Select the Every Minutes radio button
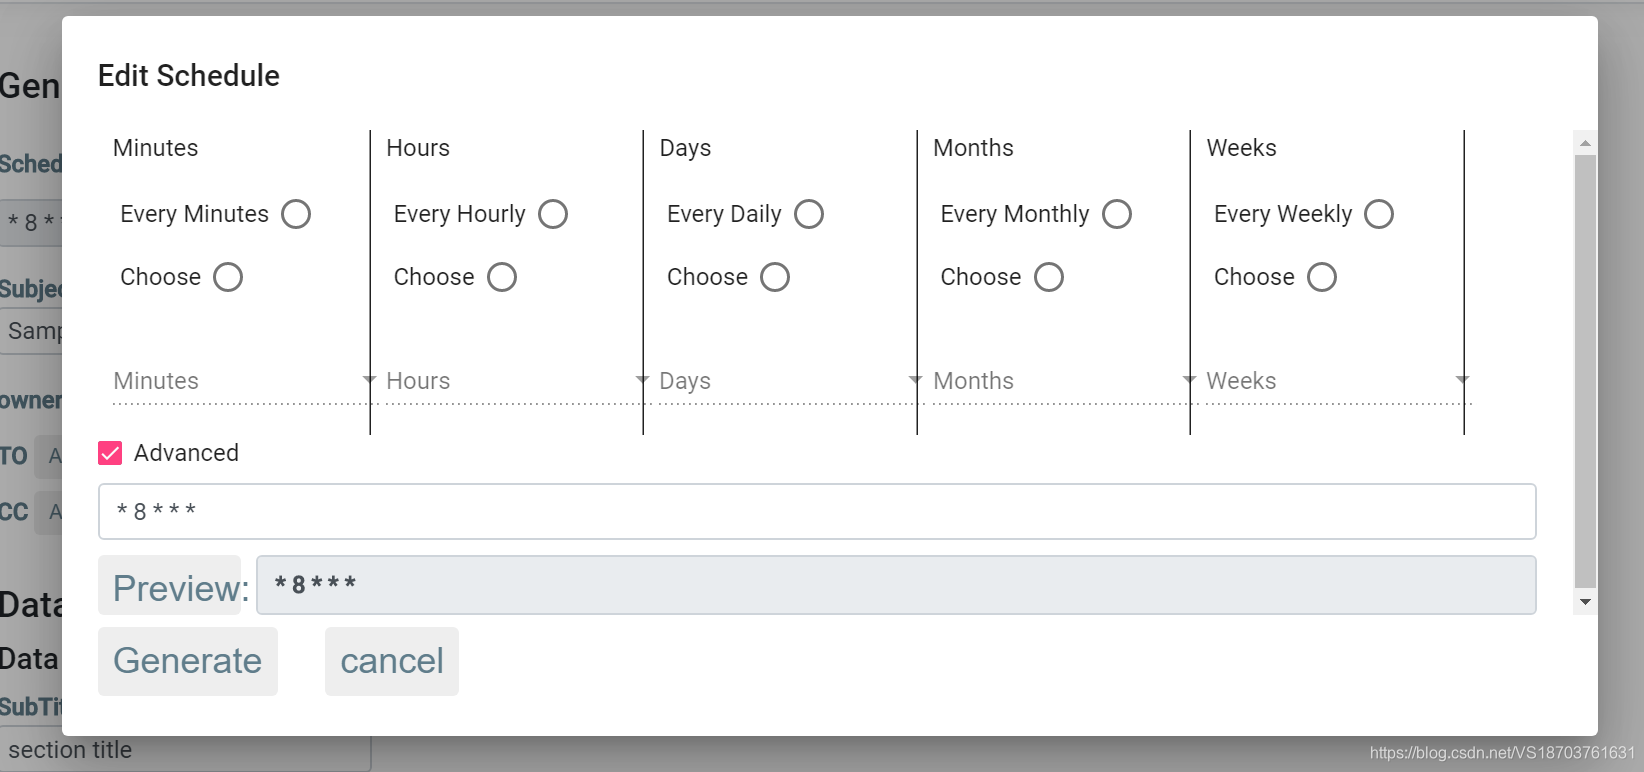Viewport: 1644px width, 772px height. click(x=296, y=214)
